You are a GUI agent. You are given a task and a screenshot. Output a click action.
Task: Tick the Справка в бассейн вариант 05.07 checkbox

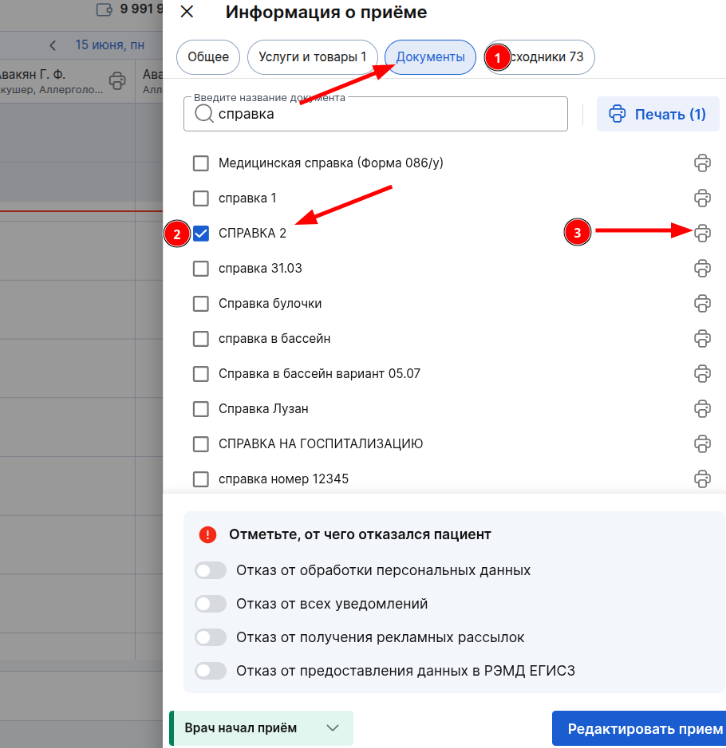pos(201,374)
